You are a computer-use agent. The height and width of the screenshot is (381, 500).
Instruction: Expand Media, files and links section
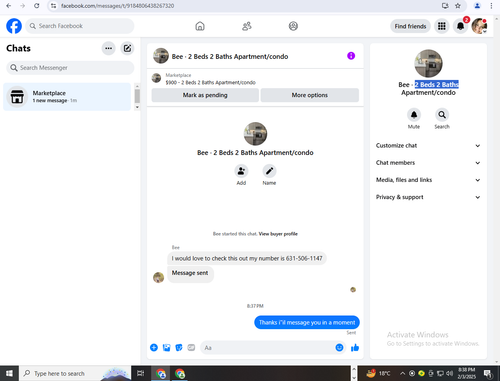(428, 180)
